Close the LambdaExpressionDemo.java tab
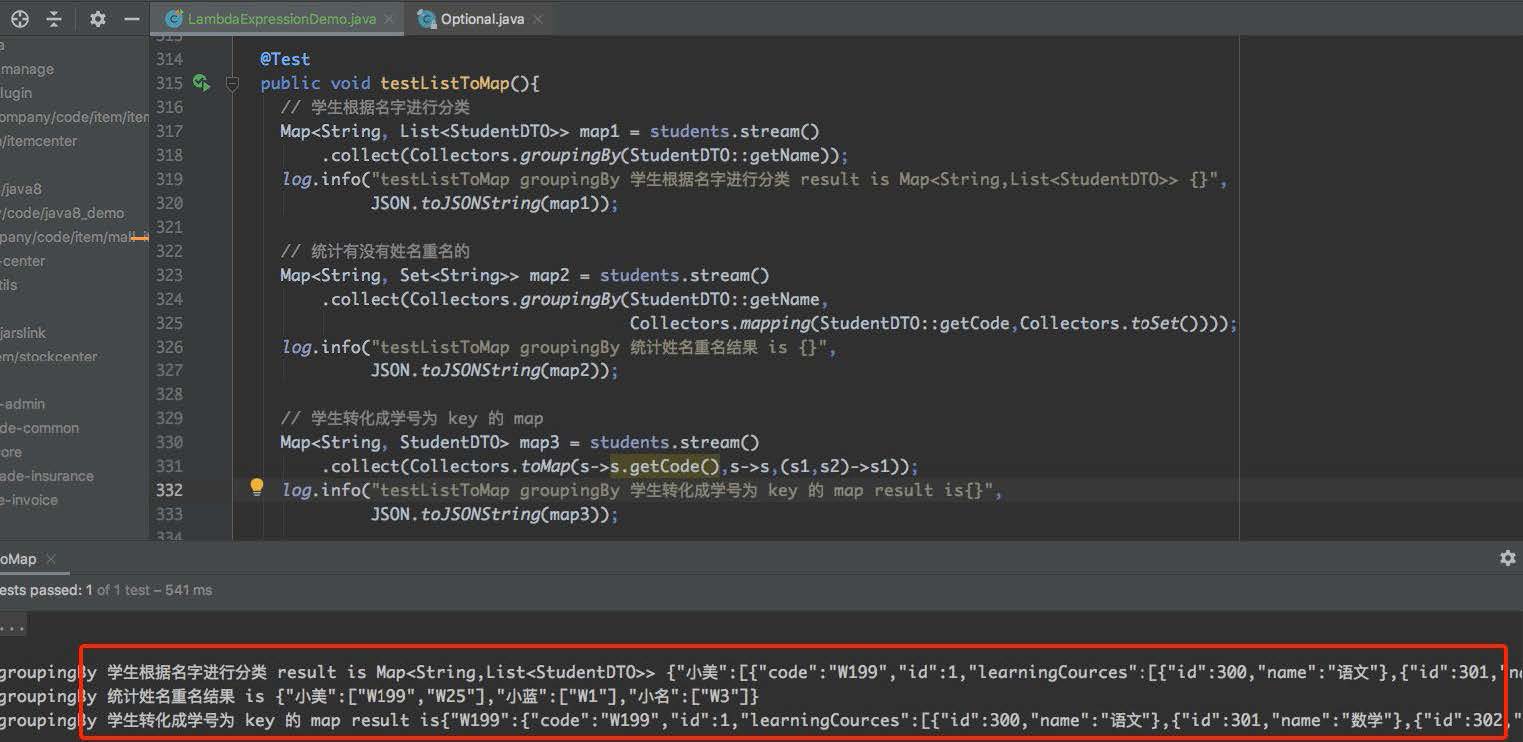 389,18
